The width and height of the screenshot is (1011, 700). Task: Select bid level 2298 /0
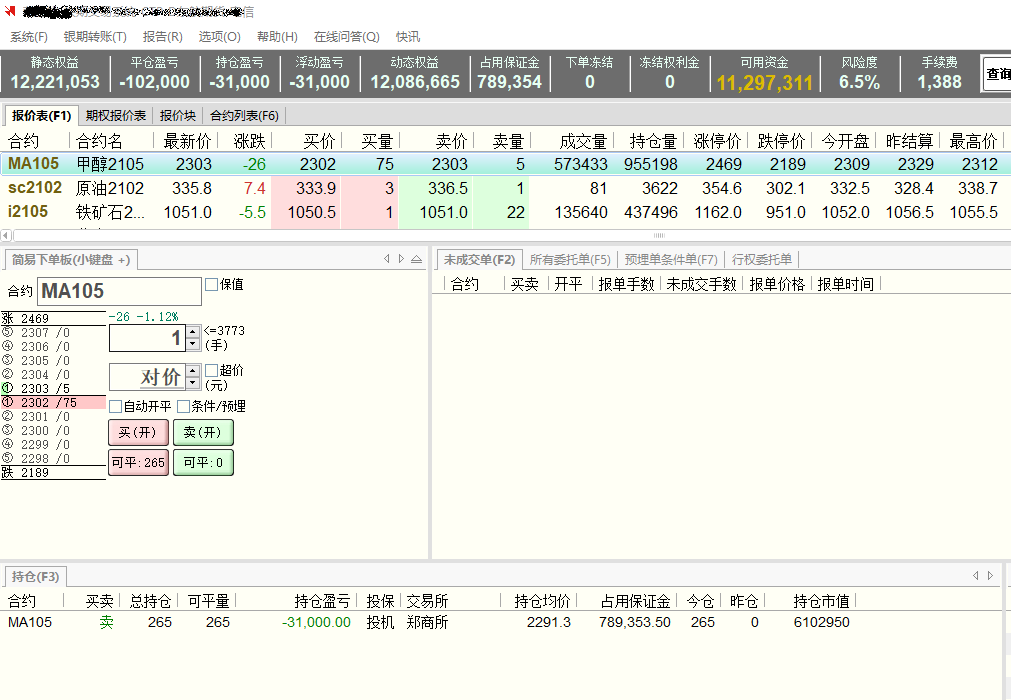53,459
